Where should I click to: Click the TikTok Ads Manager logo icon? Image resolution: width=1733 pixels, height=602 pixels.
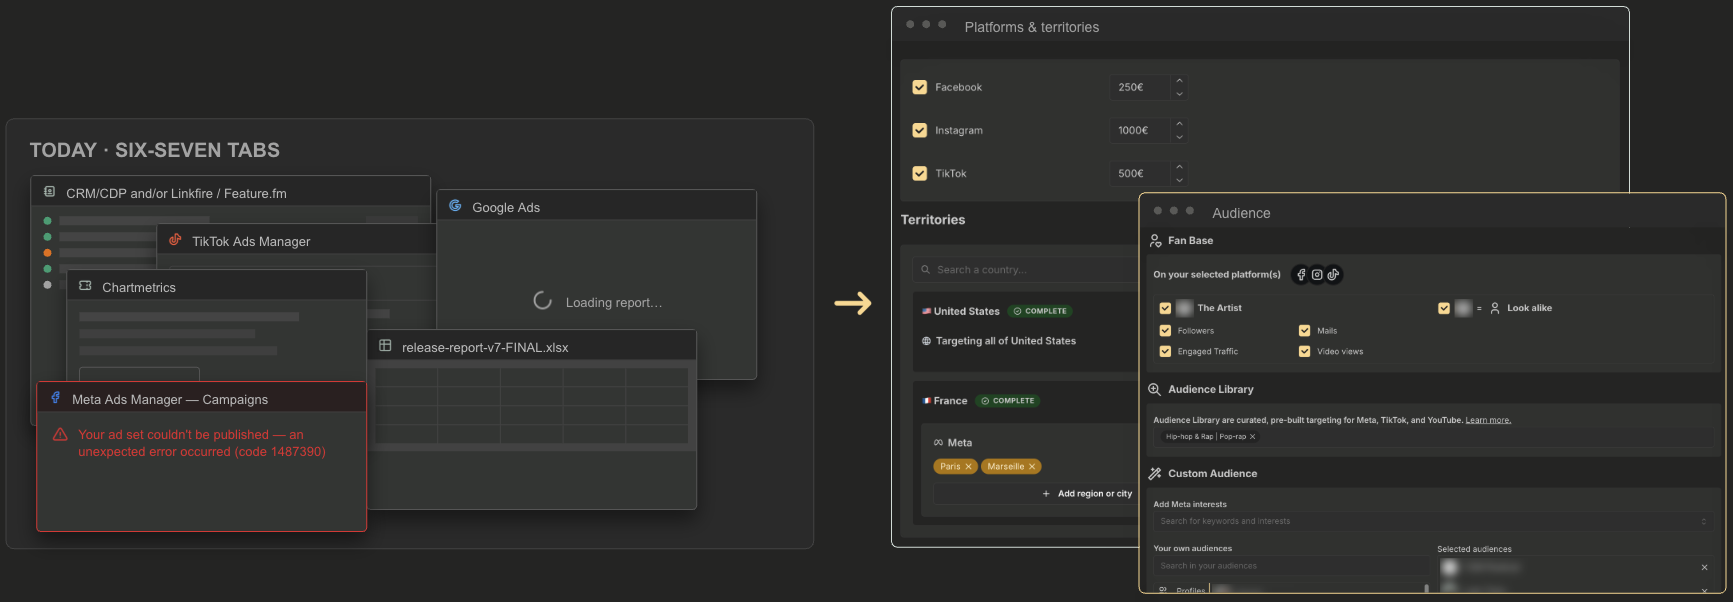pos(175,240)
